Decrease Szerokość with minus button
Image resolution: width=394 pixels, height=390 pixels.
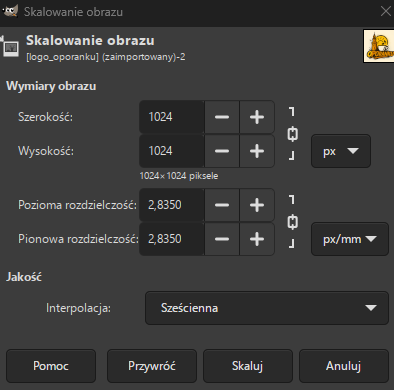[222, 117]
